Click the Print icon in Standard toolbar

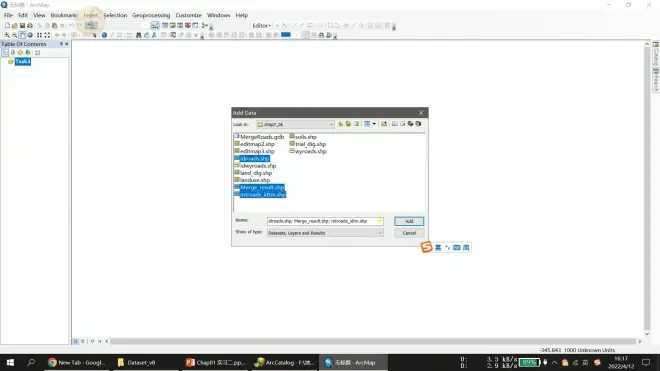[30, 26]
